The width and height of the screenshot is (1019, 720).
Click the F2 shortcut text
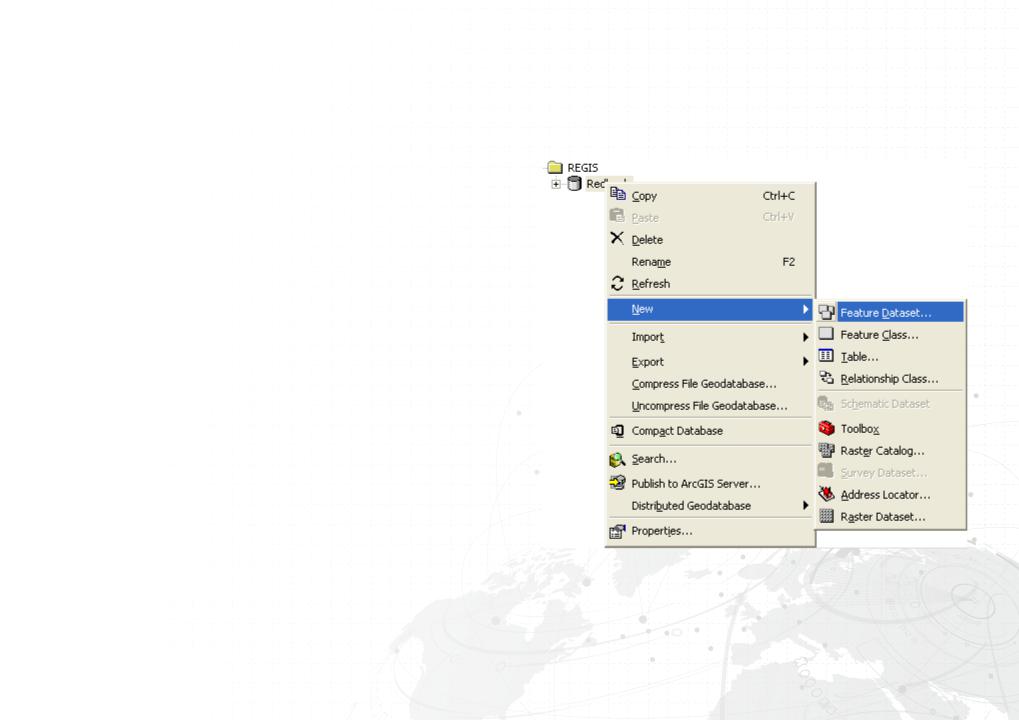[x=788, y=262]
